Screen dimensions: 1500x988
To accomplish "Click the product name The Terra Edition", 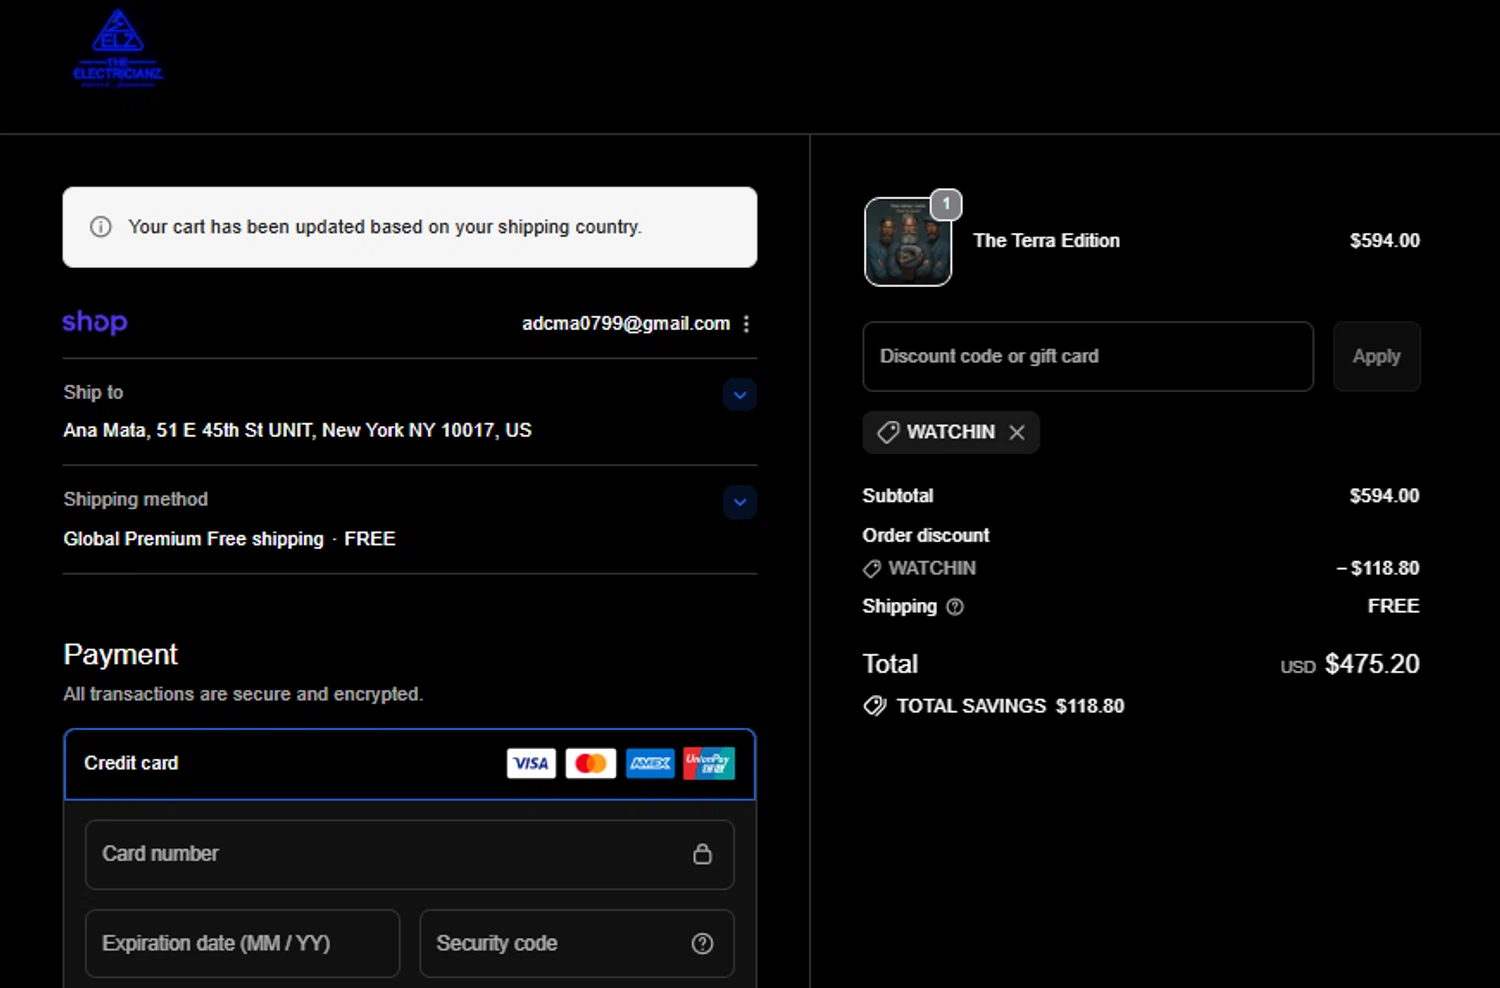I will (x=1047, y=241).
